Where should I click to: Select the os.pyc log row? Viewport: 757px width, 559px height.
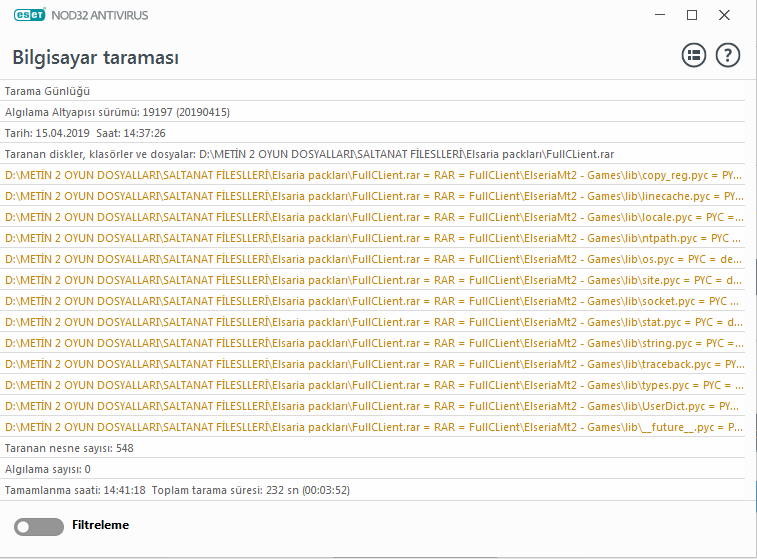[x=373, y=259]
